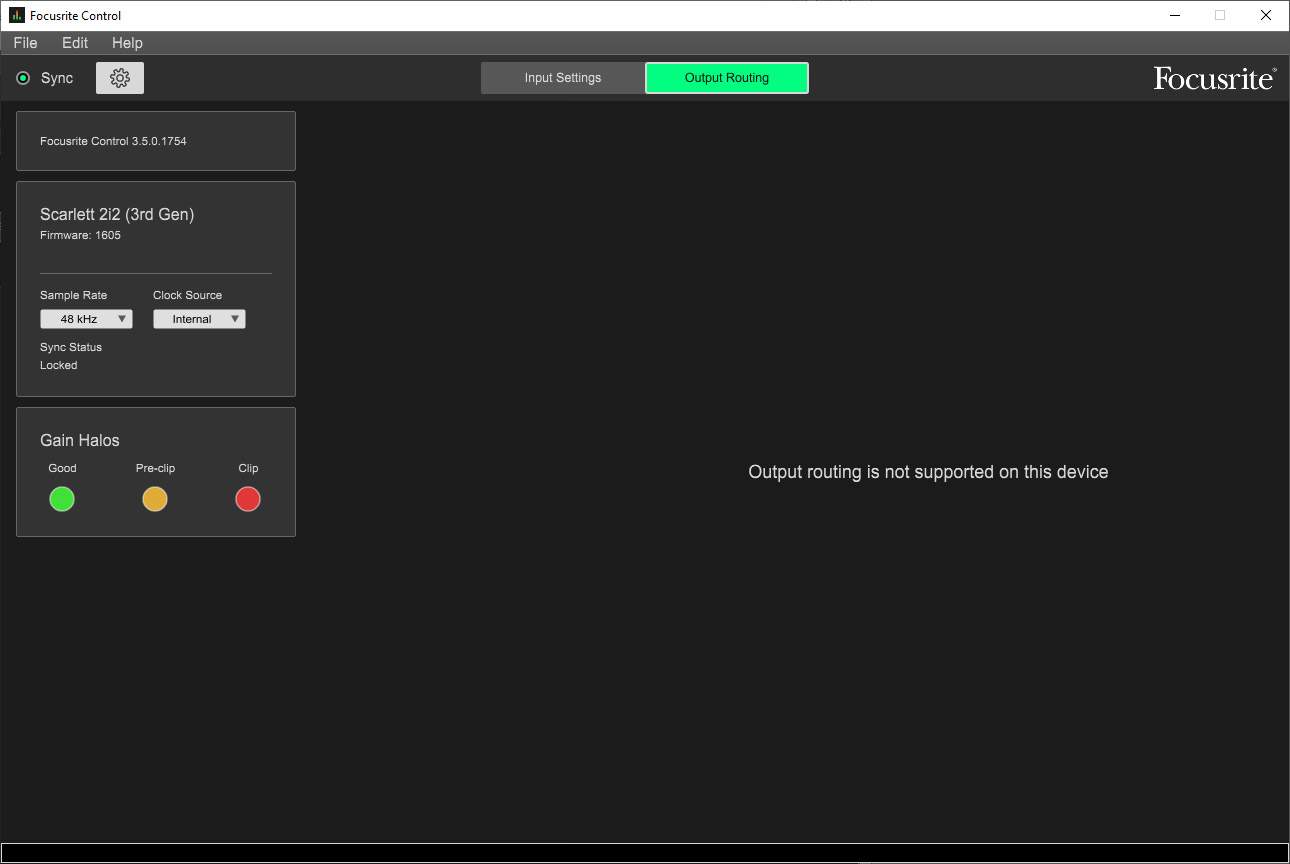The width and height of the screenshot is (1290, 864).
Task: Click the Focusrite logo
Action: [x=1214, y=78]
